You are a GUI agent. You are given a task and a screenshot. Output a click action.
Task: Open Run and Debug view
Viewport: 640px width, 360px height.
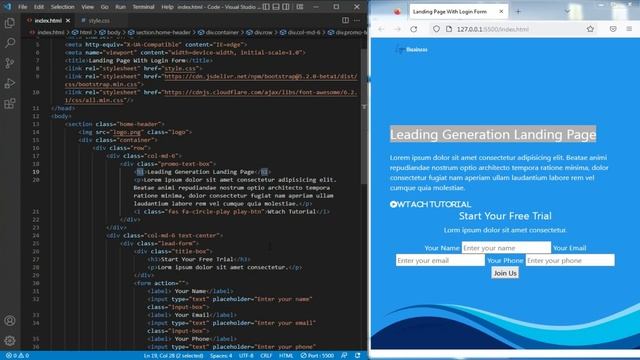click(10, 83)
